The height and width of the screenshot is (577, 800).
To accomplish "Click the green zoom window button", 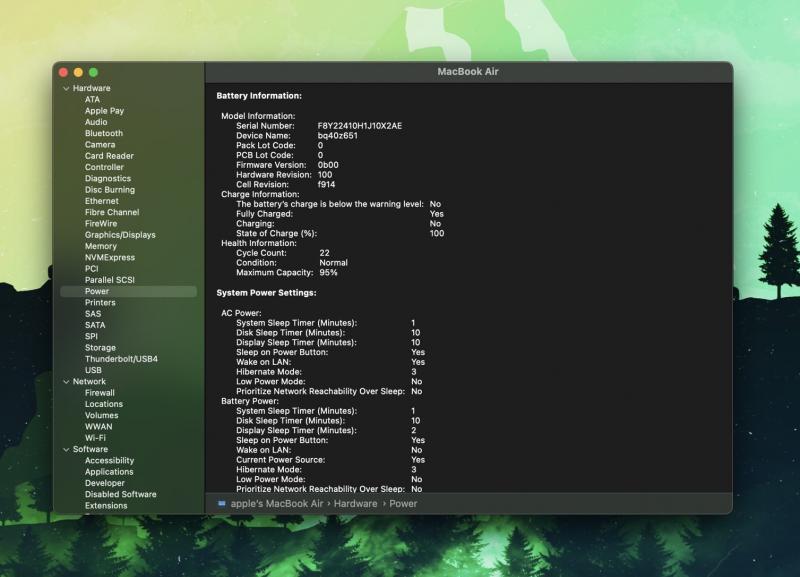I will (94, 72).
